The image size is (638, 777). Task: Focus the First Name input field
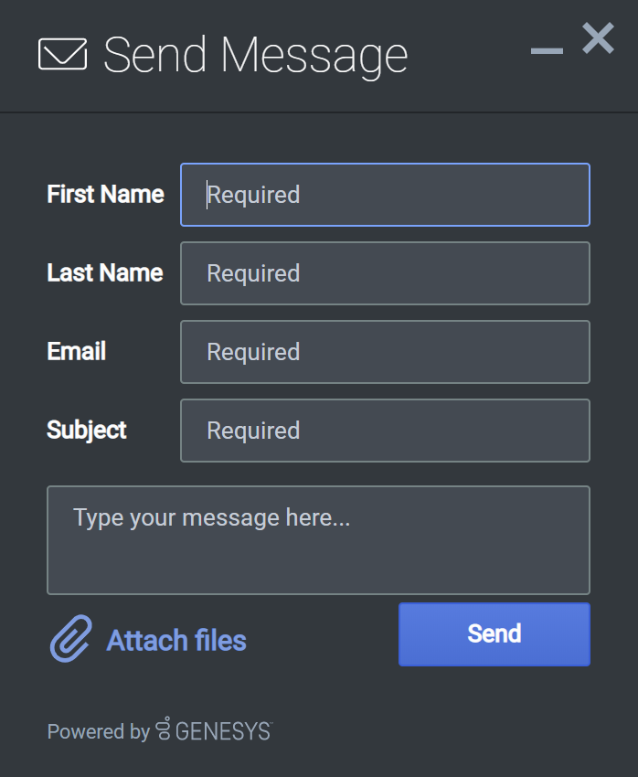(385, 195)
